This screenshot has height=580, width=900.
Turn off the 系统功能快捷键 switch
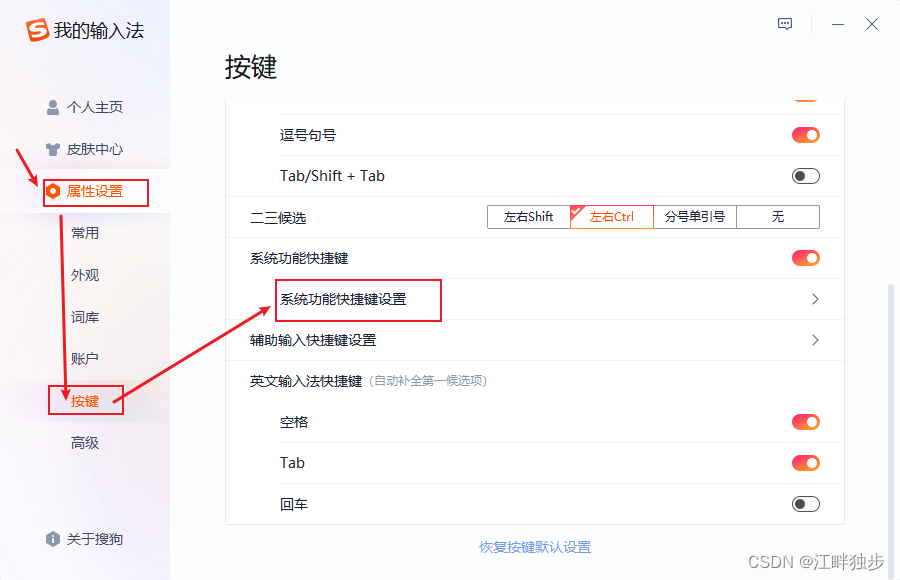[x=806, y=257]
